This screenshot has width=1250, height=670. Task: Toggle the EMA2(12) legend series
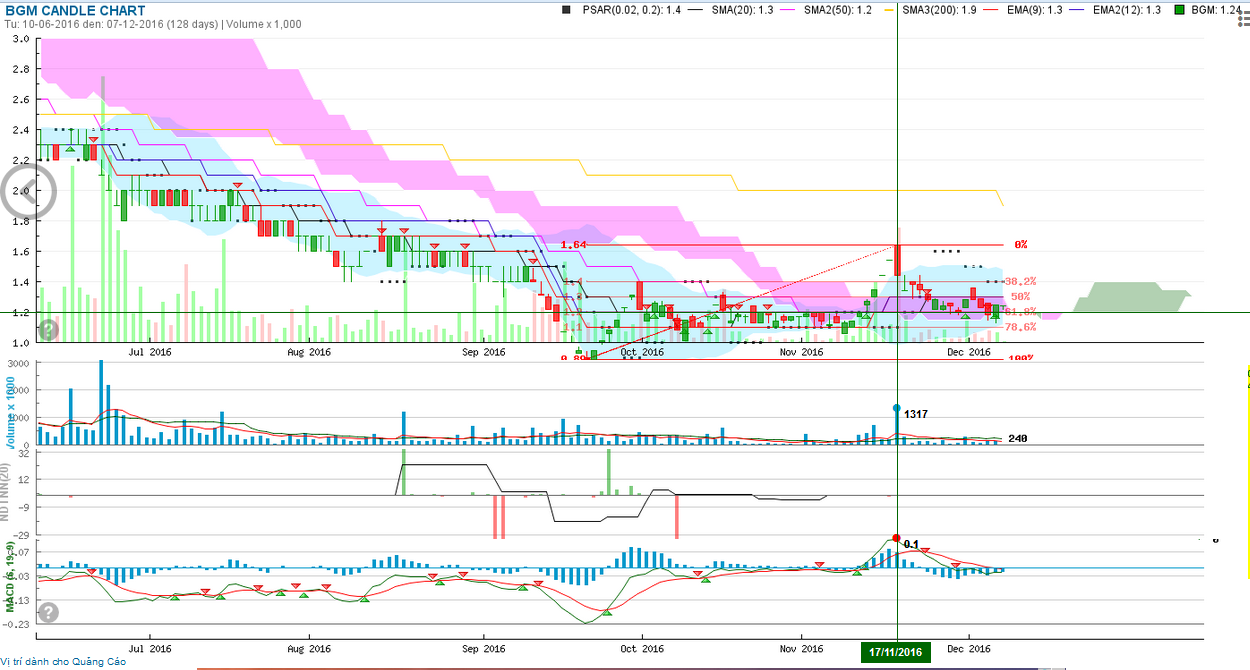point(1128,9)
